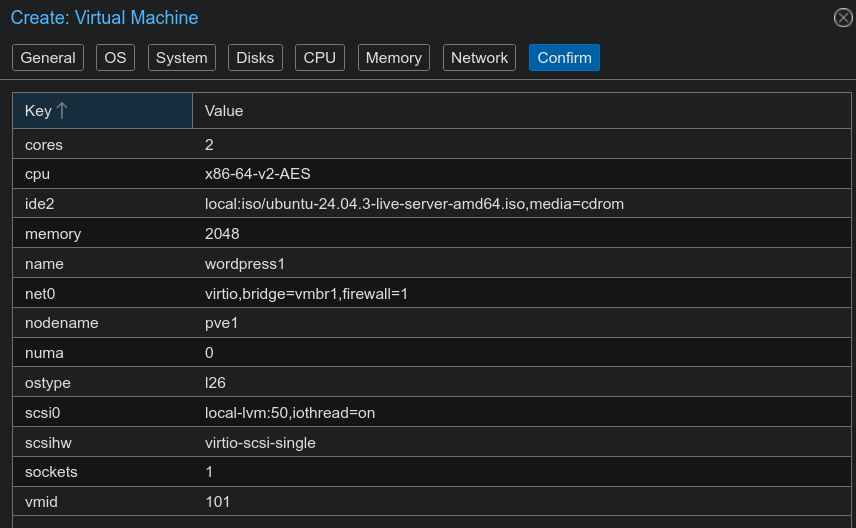The height and width of the screenshot is (528, 856).
Task: Open the Network tab
Action: 479,58
